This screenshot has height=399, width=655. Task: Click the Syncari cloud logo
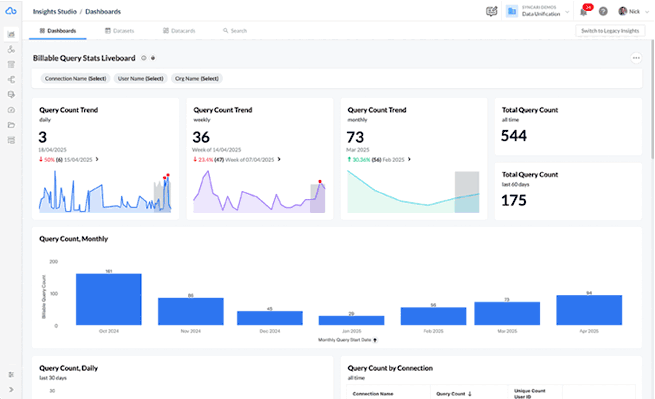[x=11, y=11]
